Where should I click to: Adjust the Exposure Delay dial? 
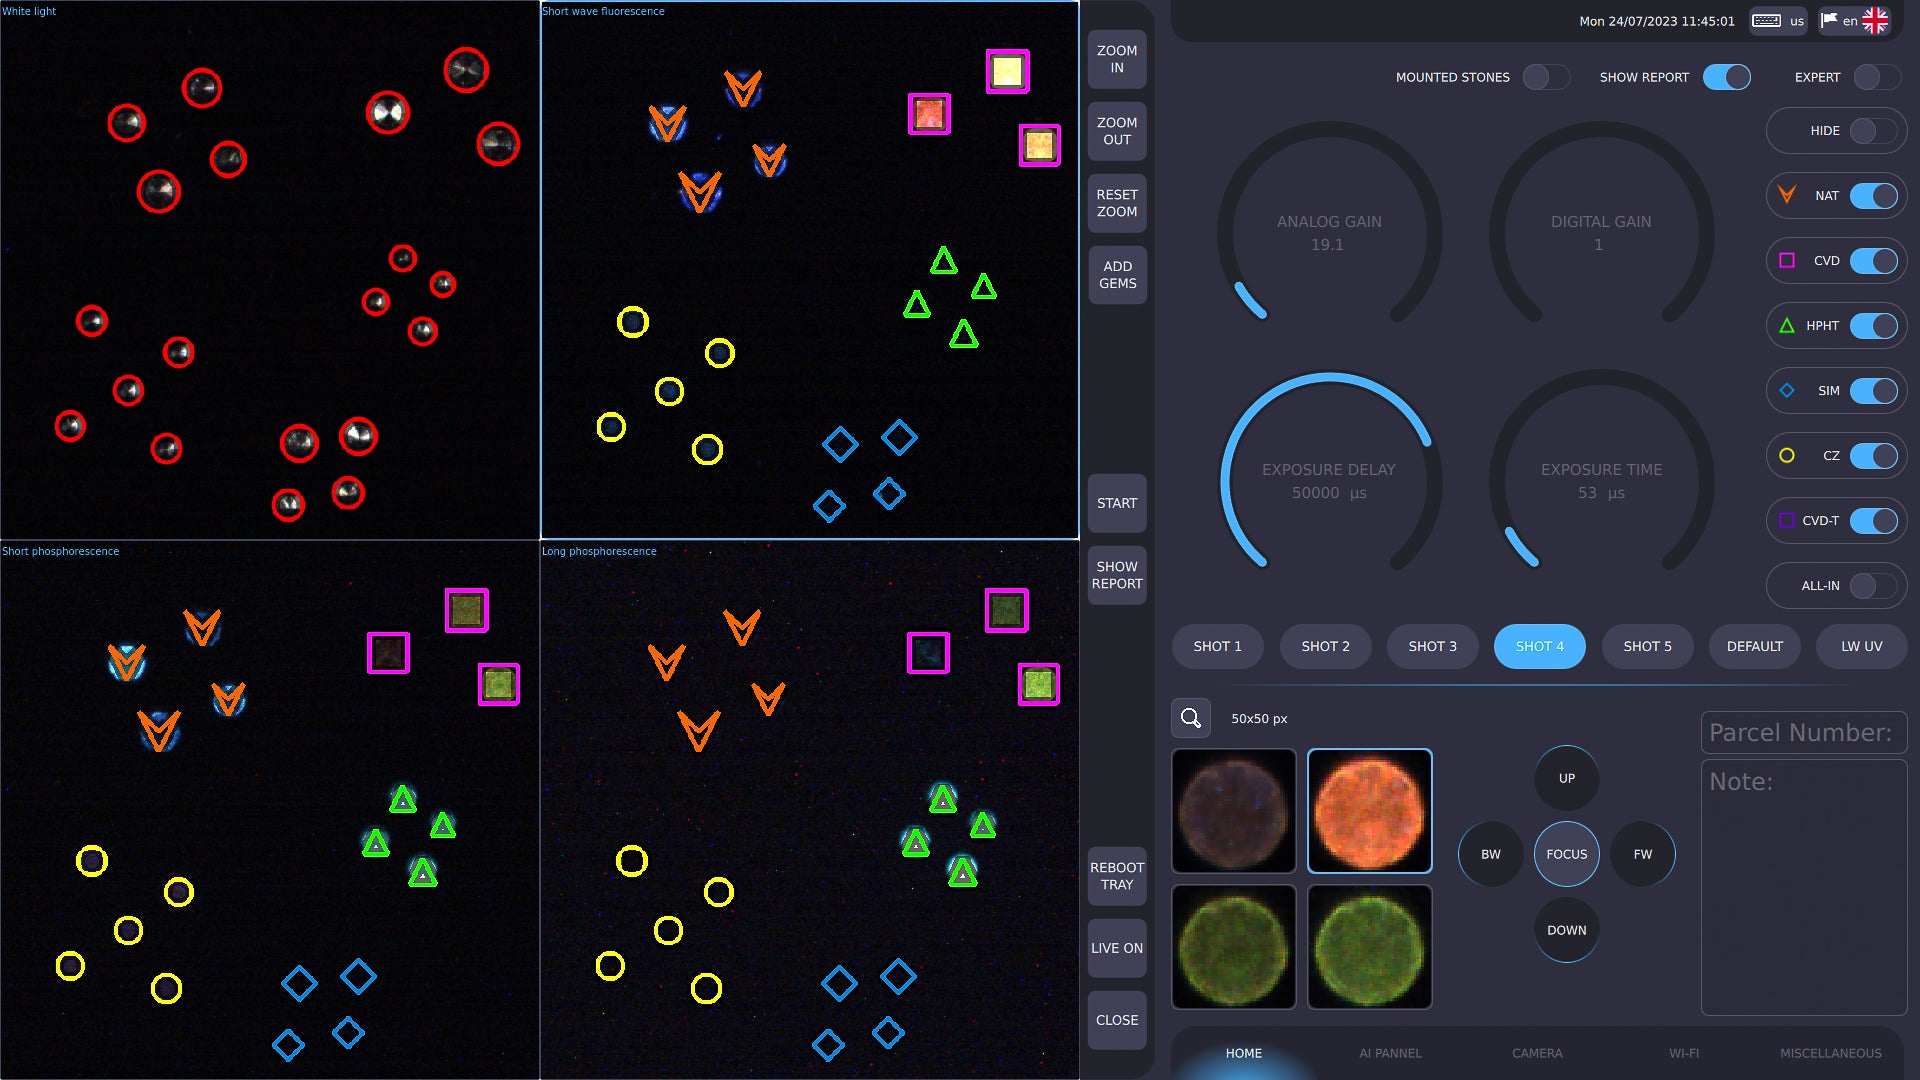(1328, 480)
